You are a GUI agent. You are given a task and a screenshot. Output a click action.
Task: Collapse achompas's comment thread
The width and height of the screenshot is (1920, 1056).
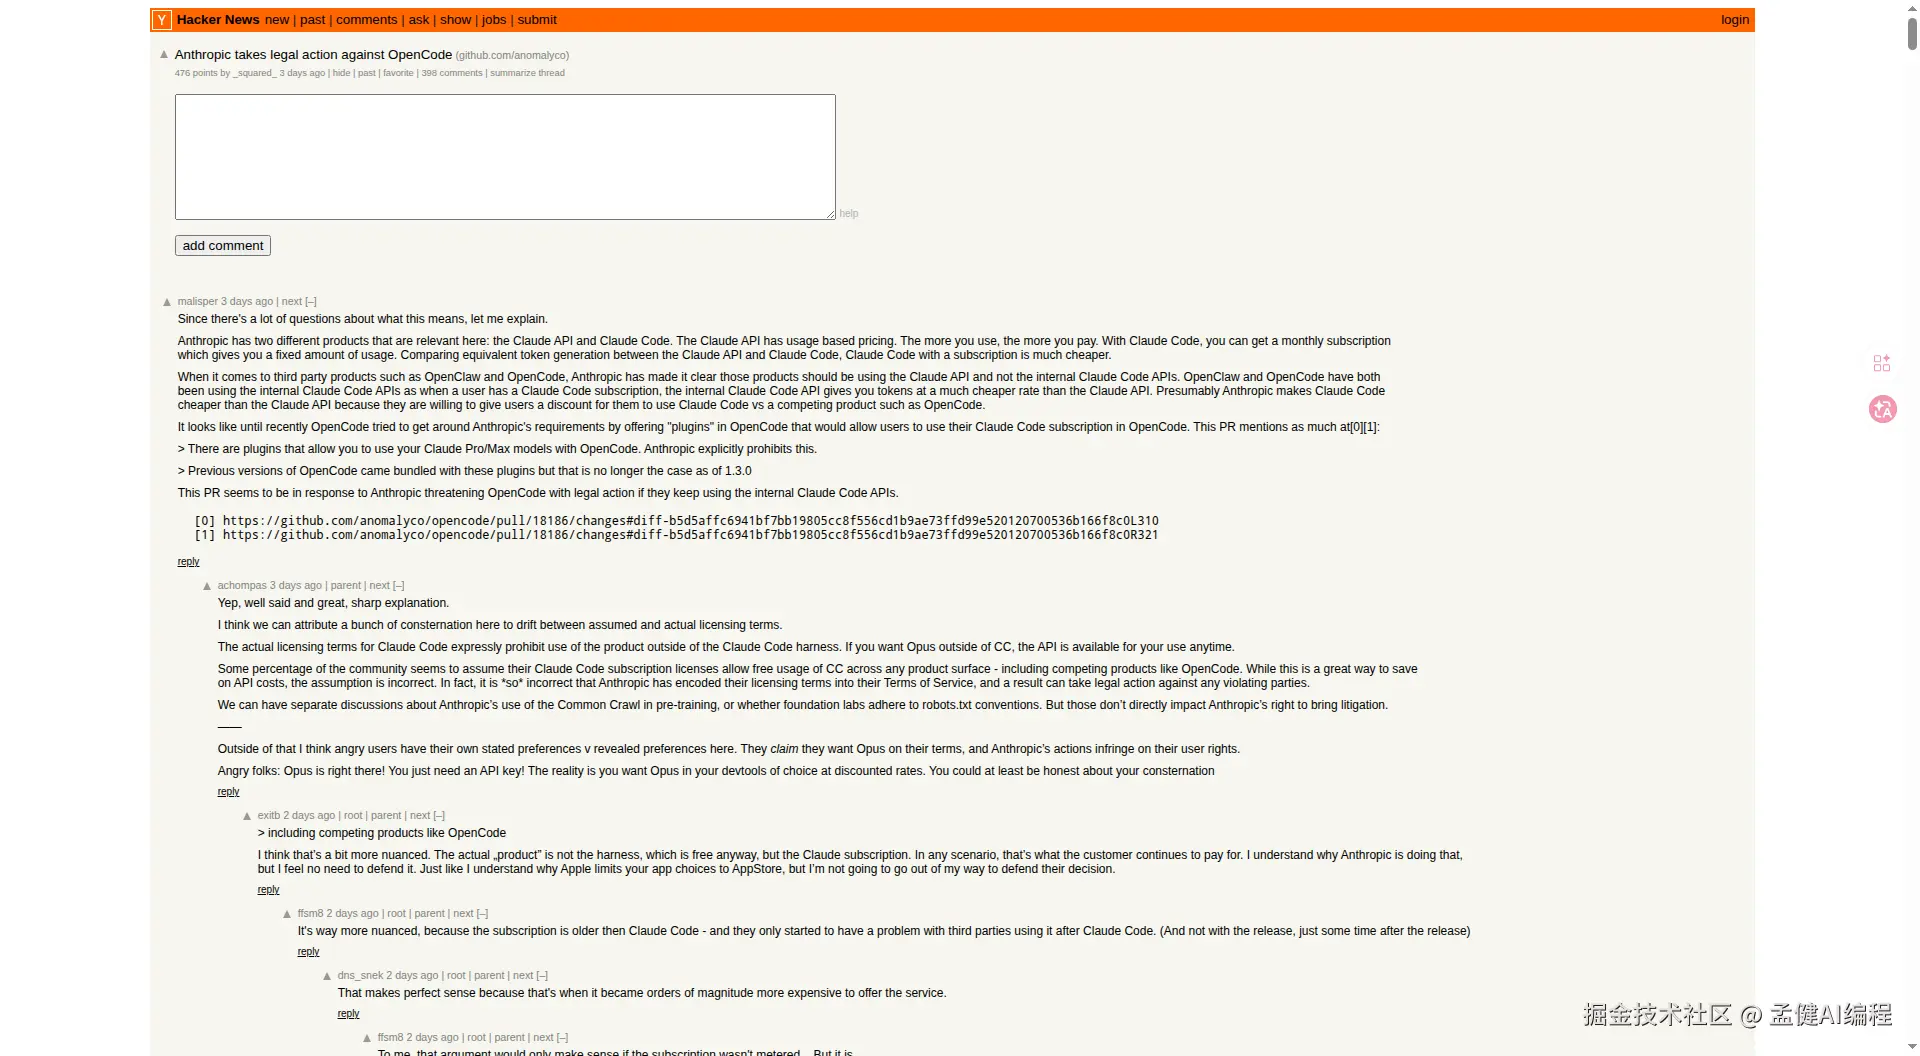[x=399, y=585]
